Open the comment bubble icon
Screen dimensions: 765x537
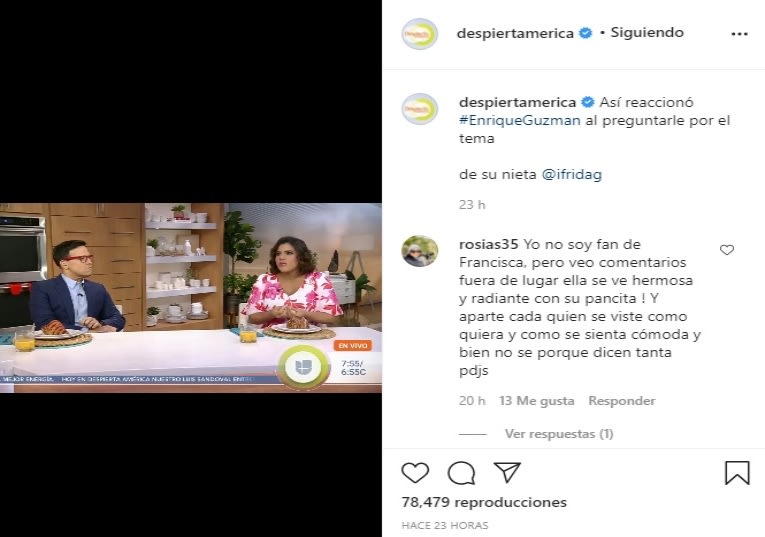(462, 473)
